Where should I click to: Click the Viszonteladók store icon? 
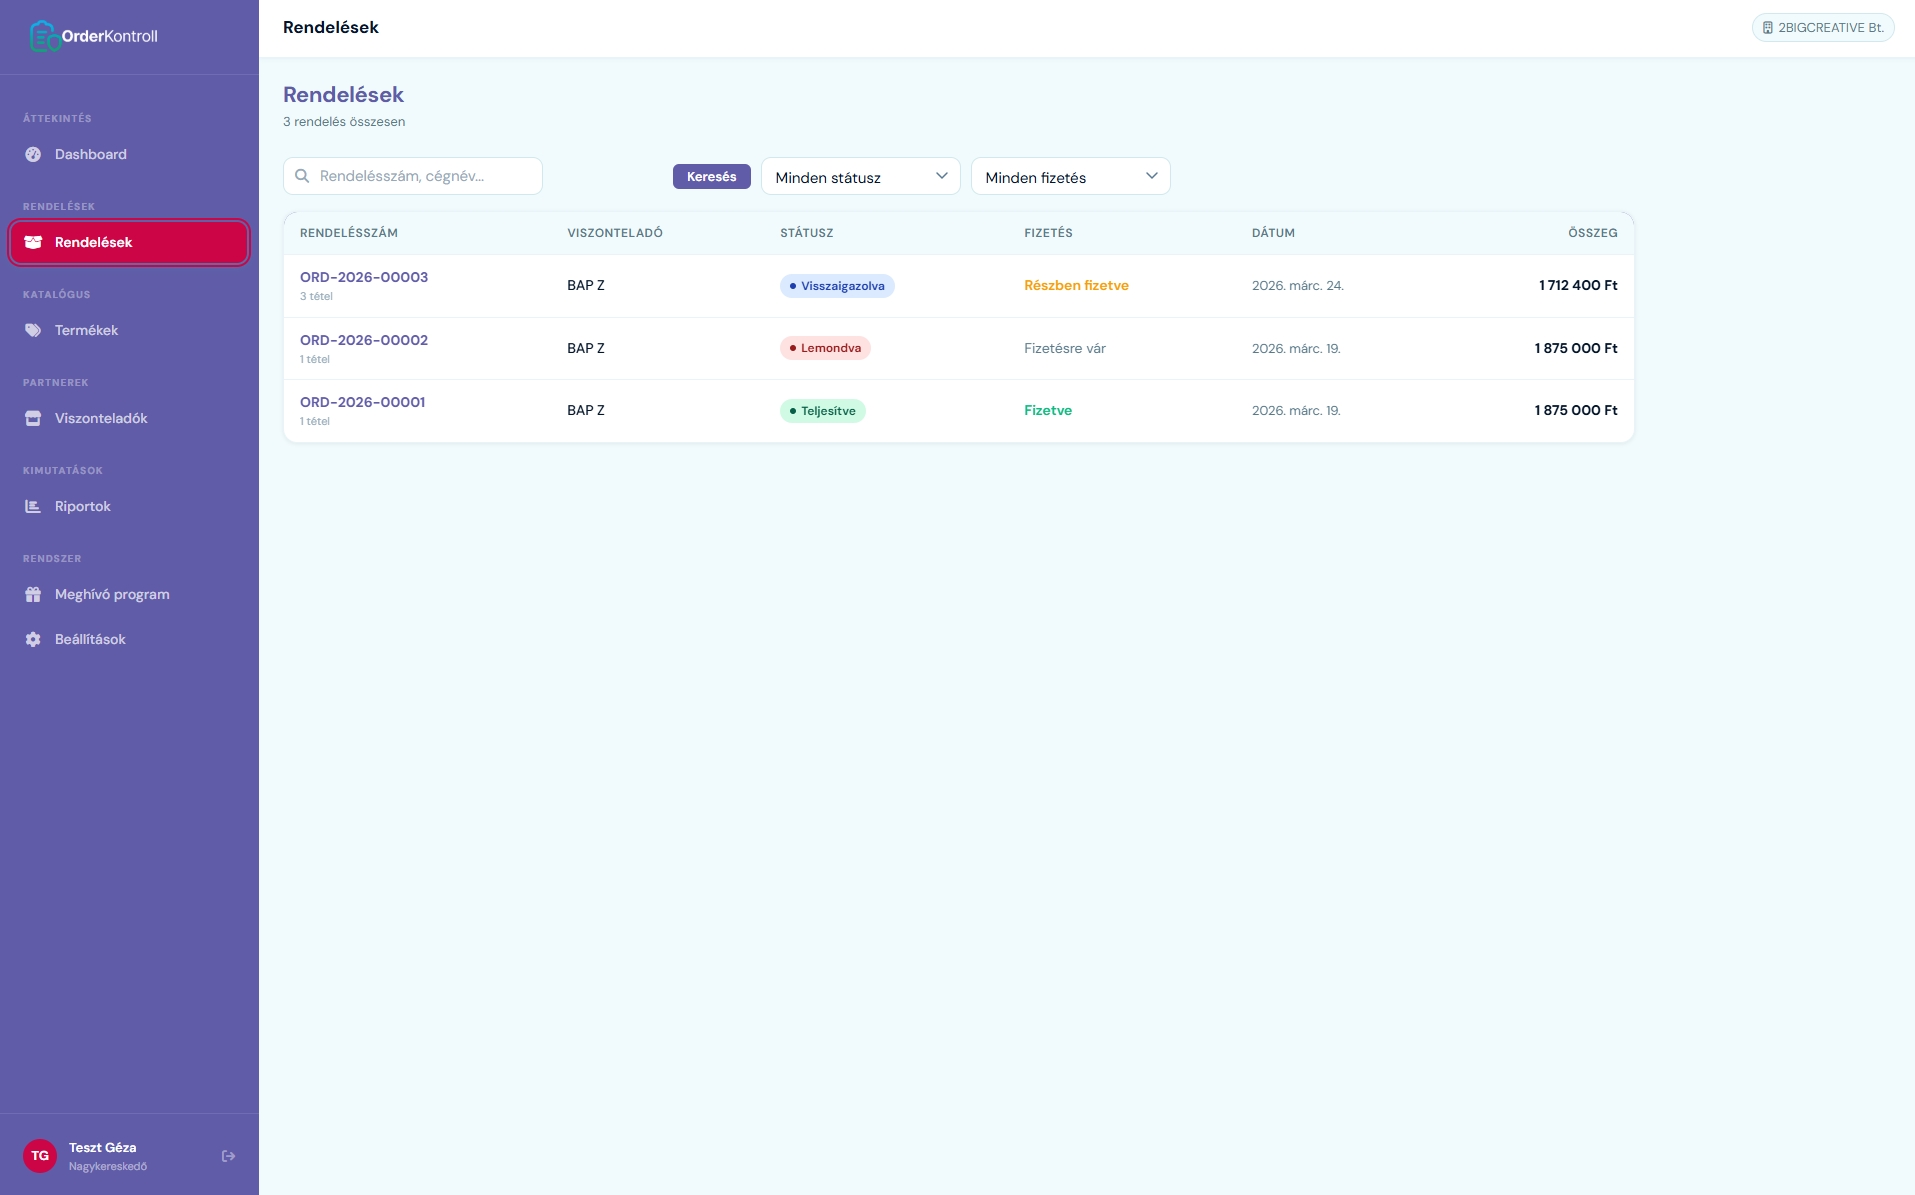click(x=33, y=418)
